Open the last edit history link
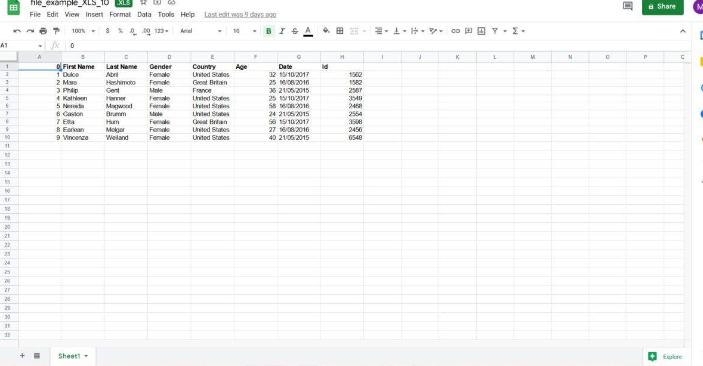Image resolution: width=703 pixels, height=366 pixels. click(x=240, y=14)
